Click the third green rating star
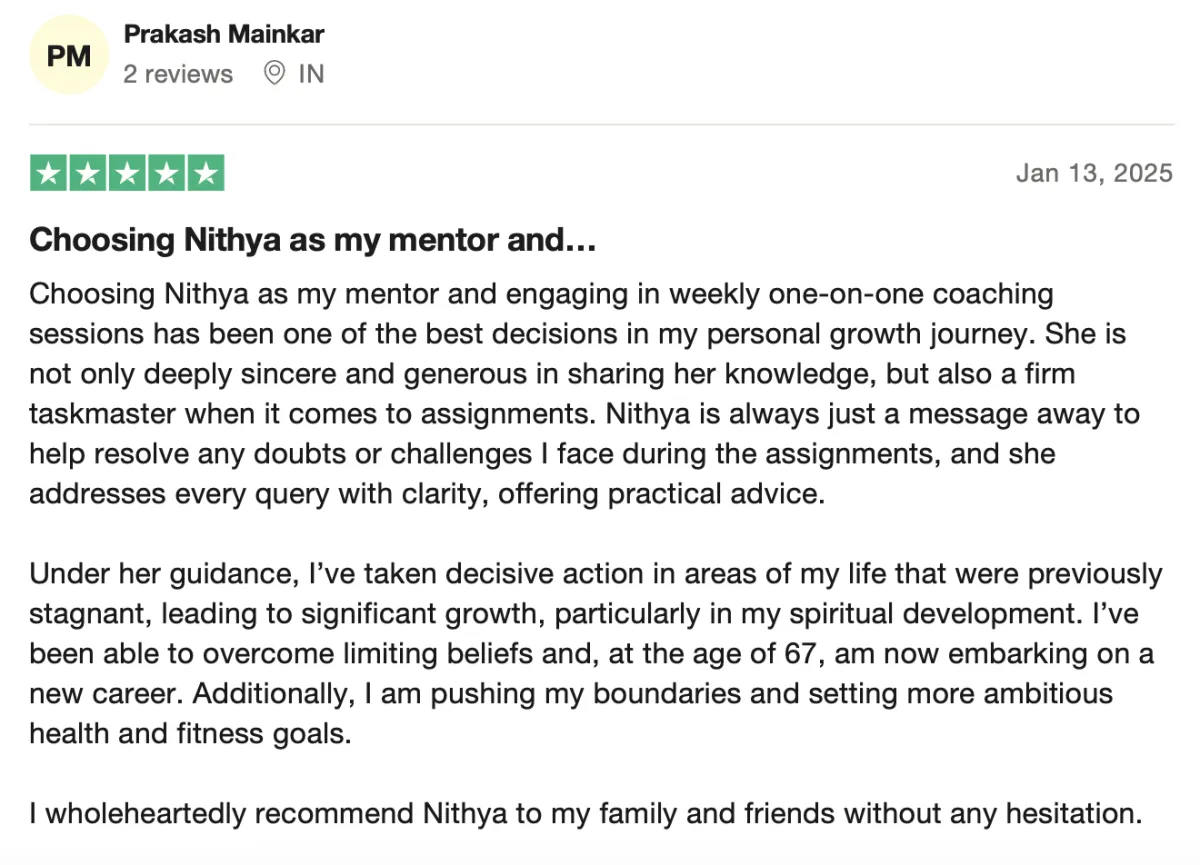The width and height of the screenshot is (1200, 865). (x=127, y=174)
